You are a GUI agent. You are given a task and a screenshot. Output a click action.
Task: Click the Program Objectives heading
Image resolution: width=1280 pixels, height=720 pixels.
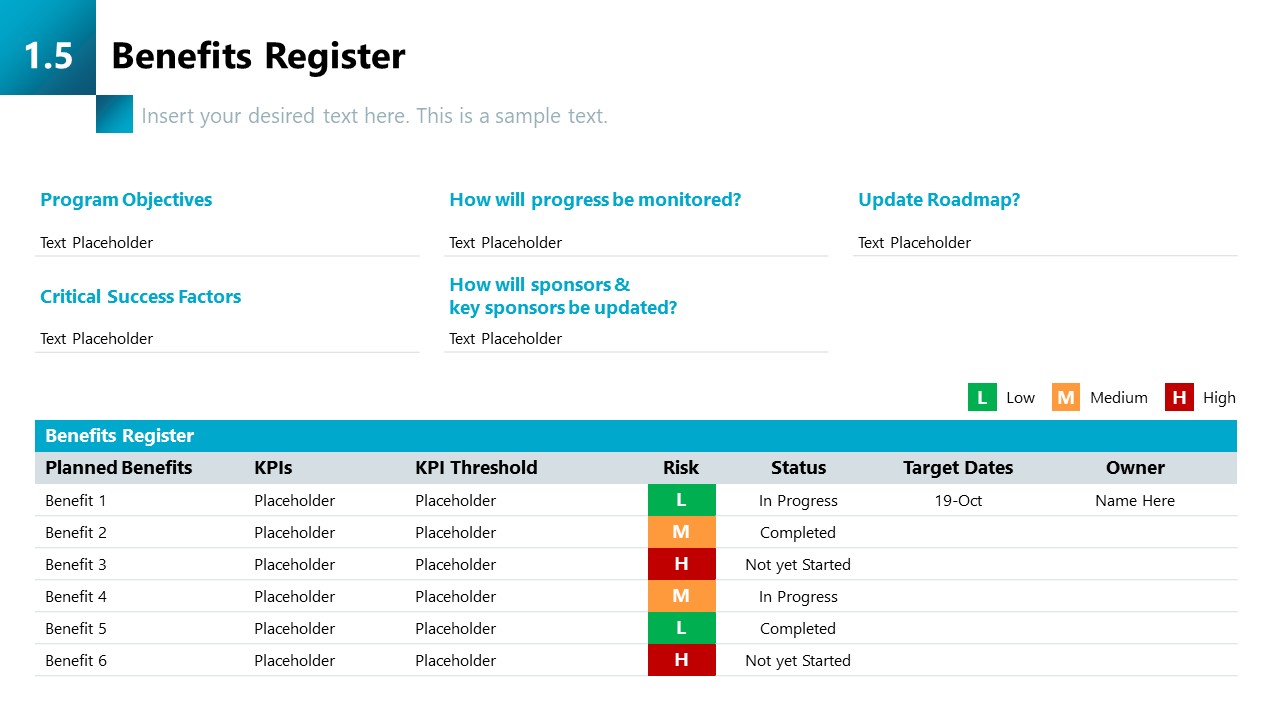tap(126, 200)
